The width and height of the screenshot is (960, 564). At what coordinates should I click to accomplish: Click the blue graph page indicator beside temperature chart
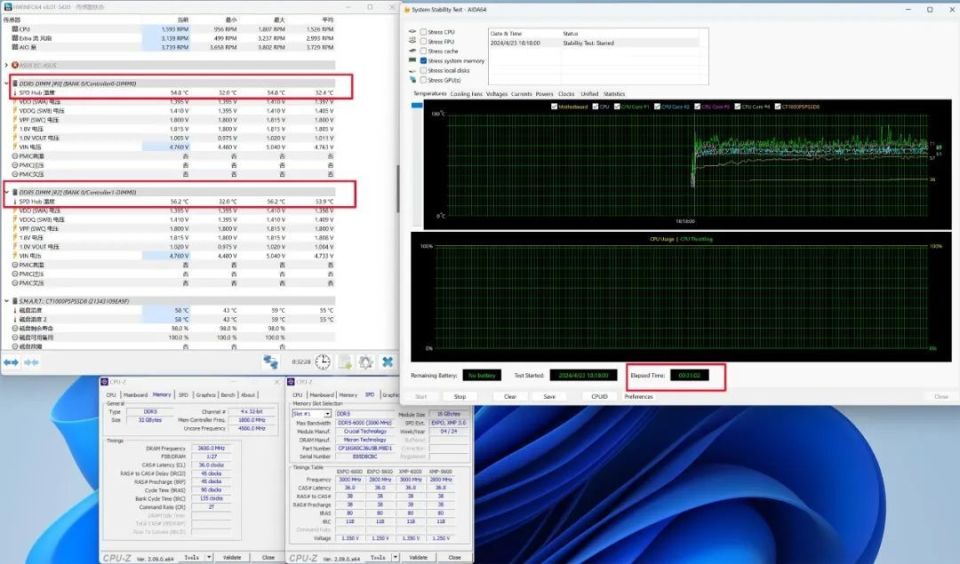tap(417, 106)
